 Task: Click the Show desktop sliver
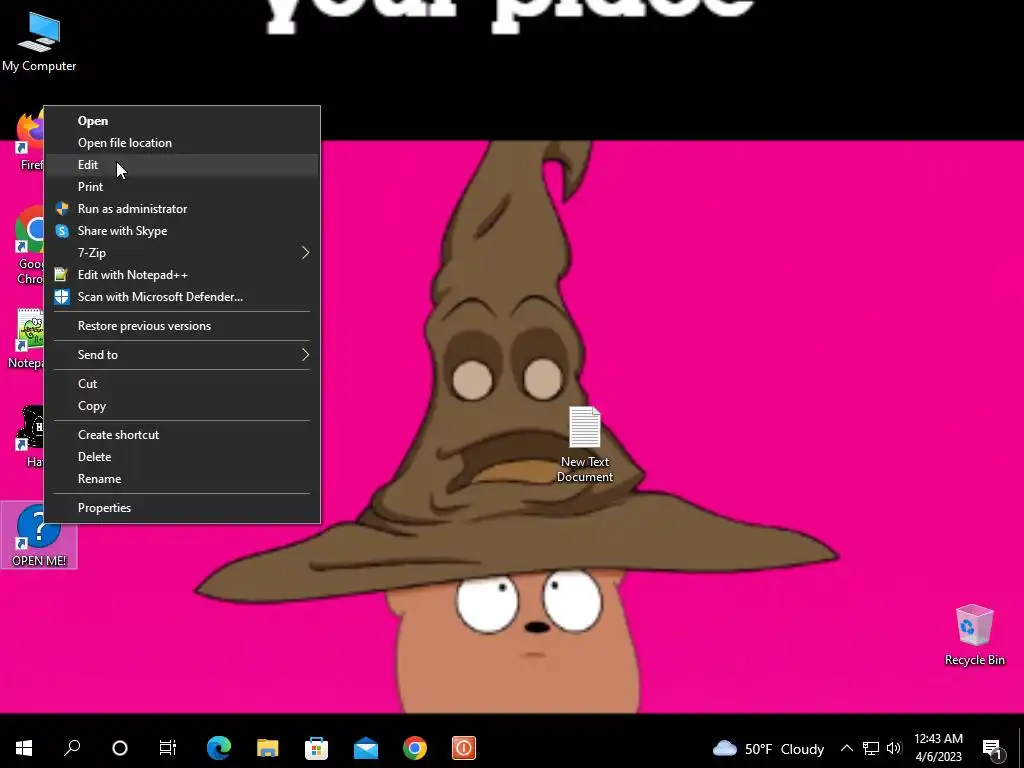click(1021, 748)
